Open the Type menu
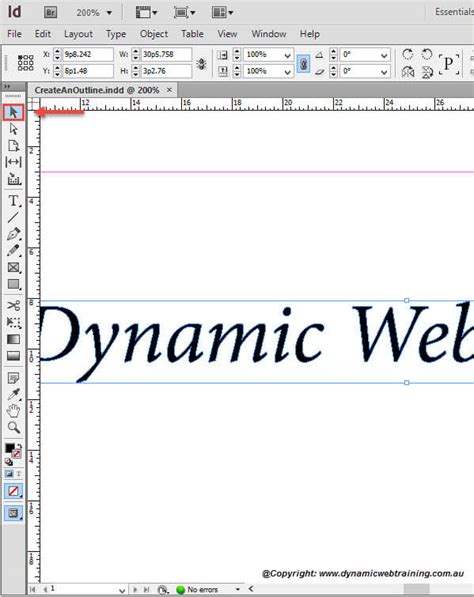The image size is (474, 597). tap(116, 34)
